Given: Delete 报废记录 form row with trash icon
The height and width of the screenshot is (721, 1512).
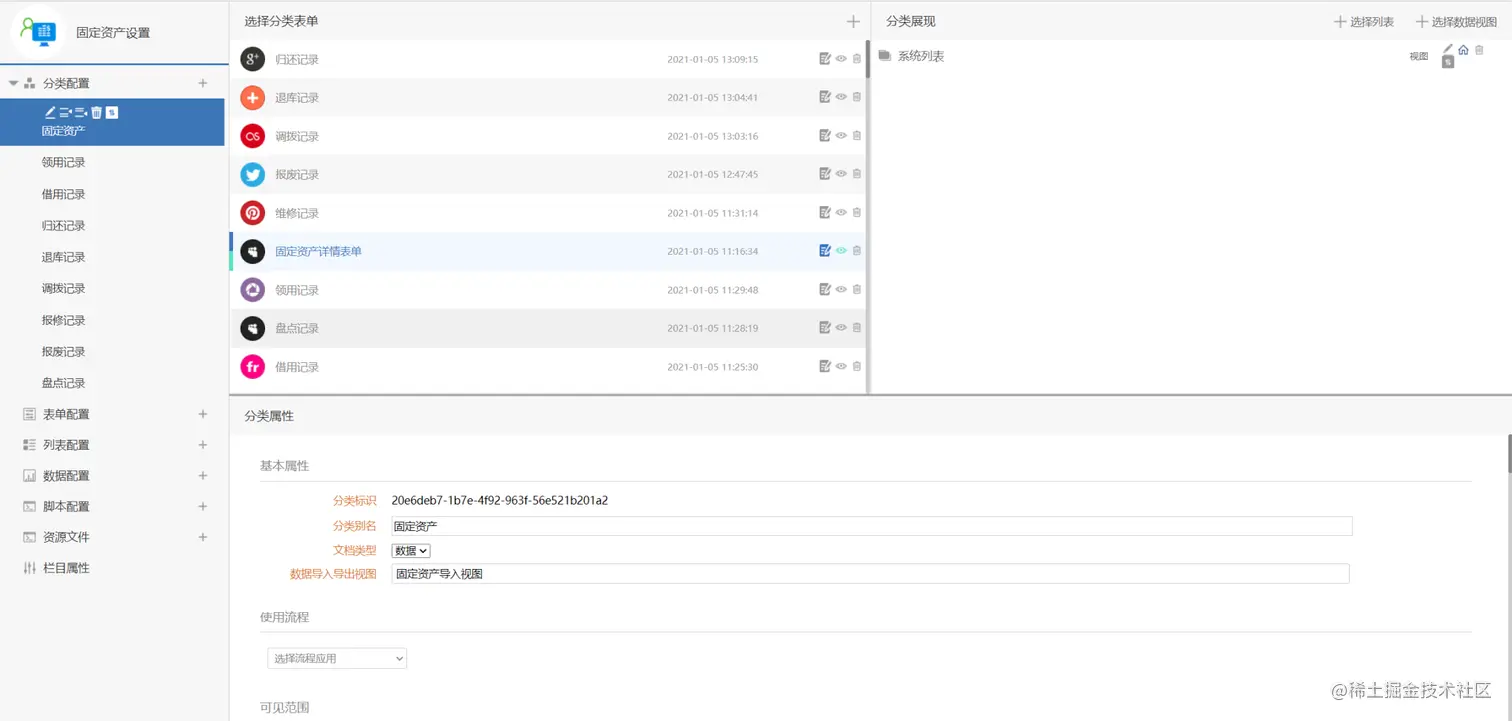Looking at the screenshot, I should 857,174.
